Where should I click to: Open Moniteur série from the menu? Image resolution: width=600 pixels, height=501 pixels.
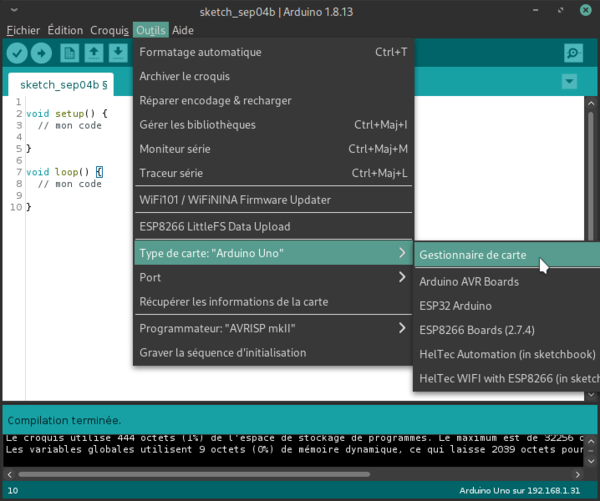[273, 149]
